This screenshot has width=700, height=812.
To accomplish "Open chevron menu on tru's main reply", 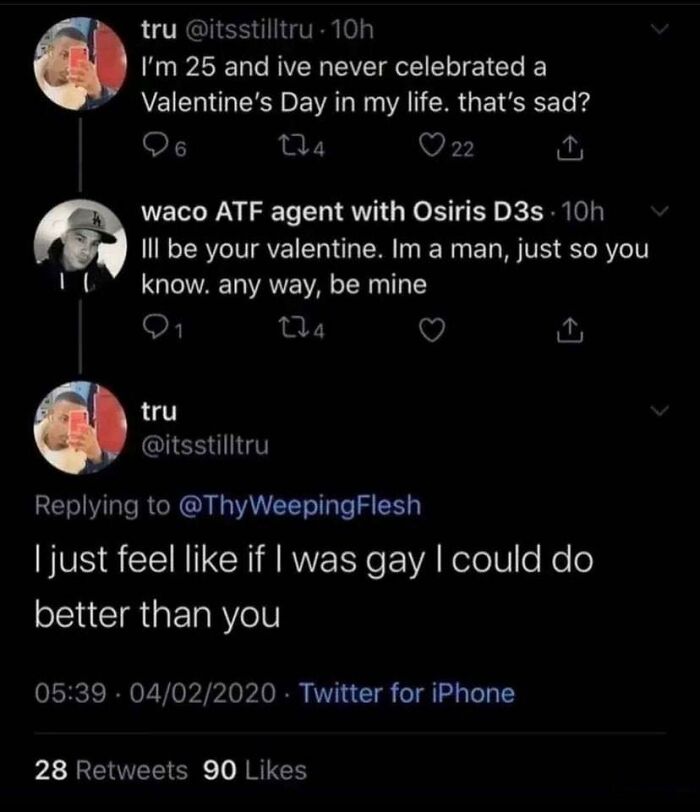I will (x=658, y=411).
